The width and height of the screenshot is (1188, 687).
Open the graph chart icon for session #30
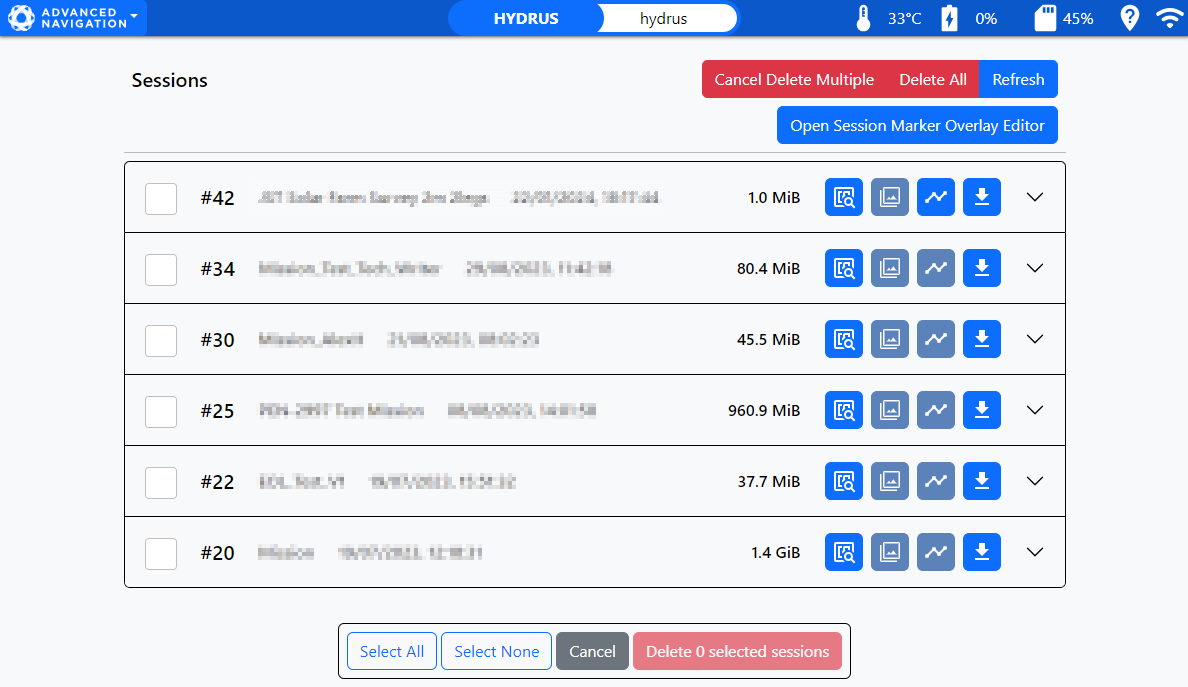[936, 339]
